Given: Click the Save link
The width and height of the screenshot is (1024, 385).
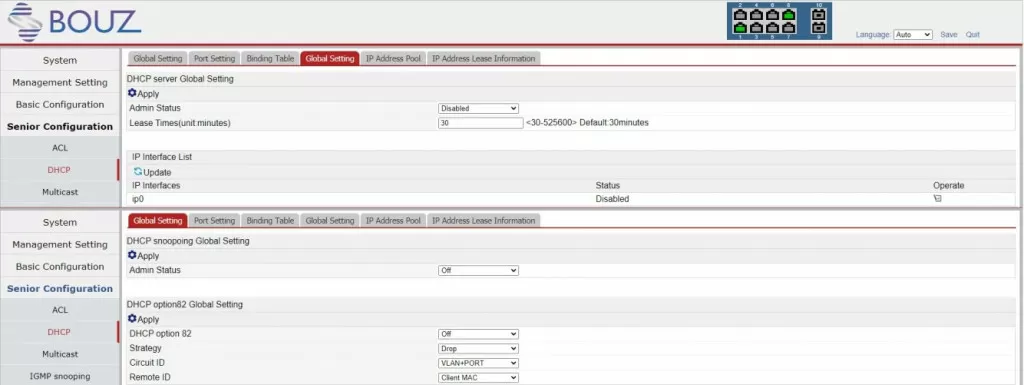Looking at the screenshot, I should click(949, 35).
